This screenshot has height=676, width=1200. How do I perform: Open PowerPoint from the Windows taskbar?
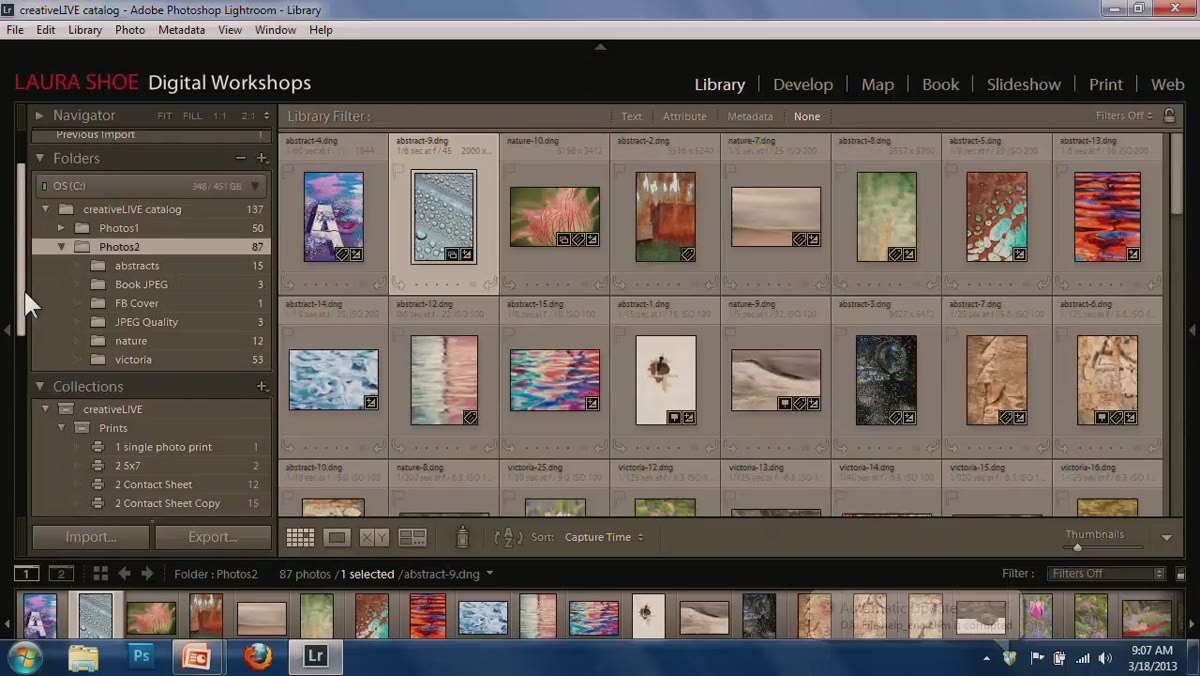(197, 656)
